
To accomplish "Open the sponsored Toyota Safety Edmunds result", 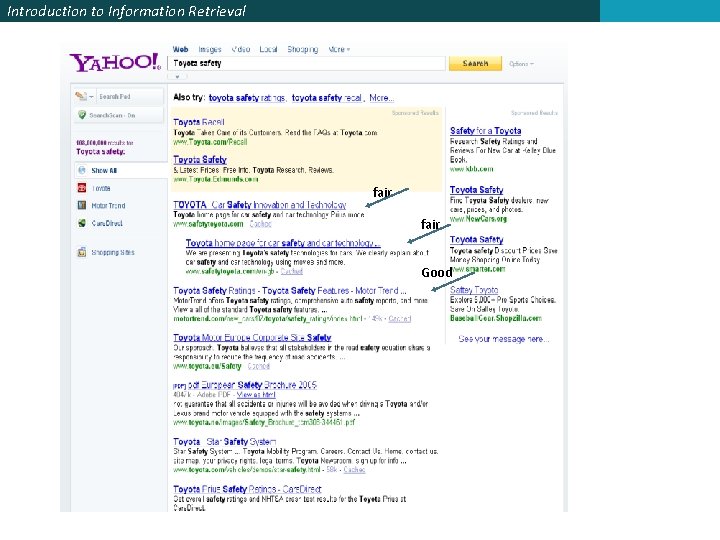I will (x=200, y=160).
